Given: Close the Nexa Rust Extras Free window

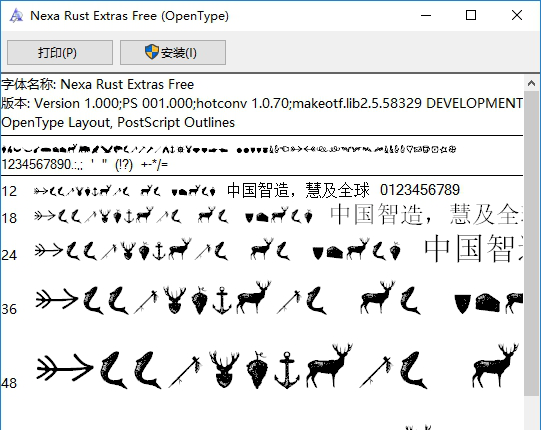Looking at the screenshot, I should 517,16.
